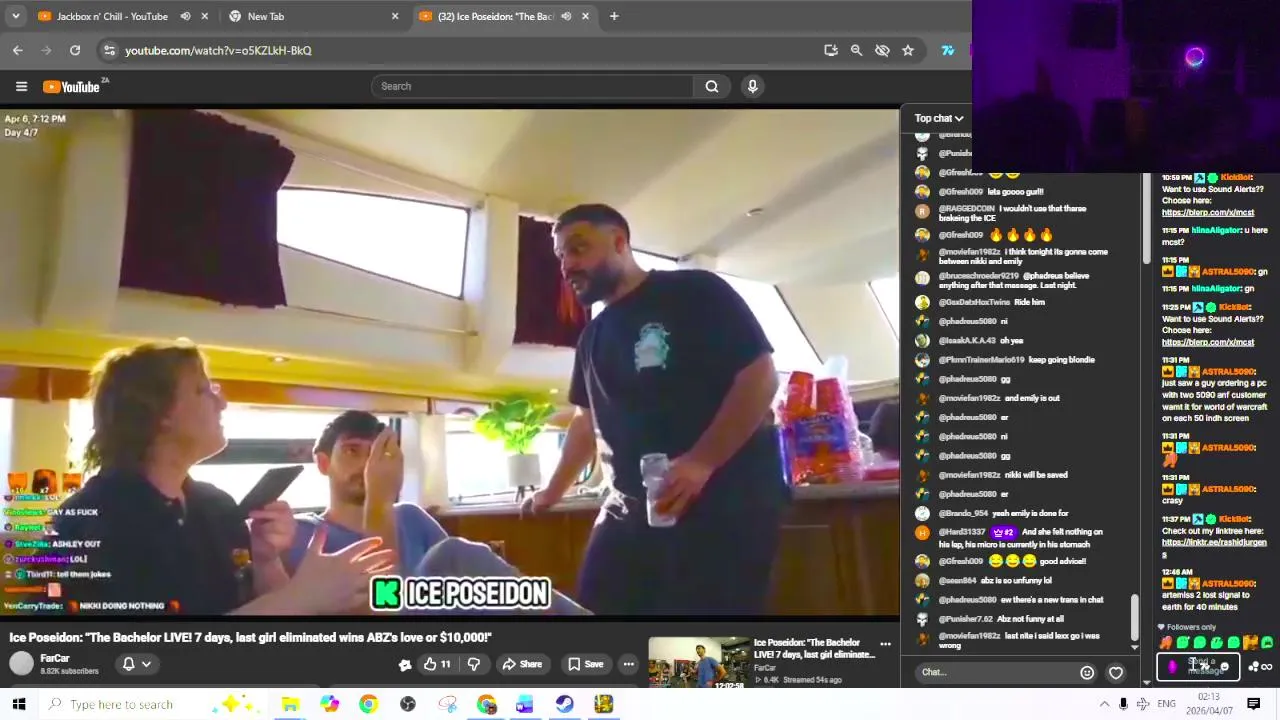Open the Windows Start menu
Image resolution: width=1280 pixels, height=720 pixels.
coord(18,704)
